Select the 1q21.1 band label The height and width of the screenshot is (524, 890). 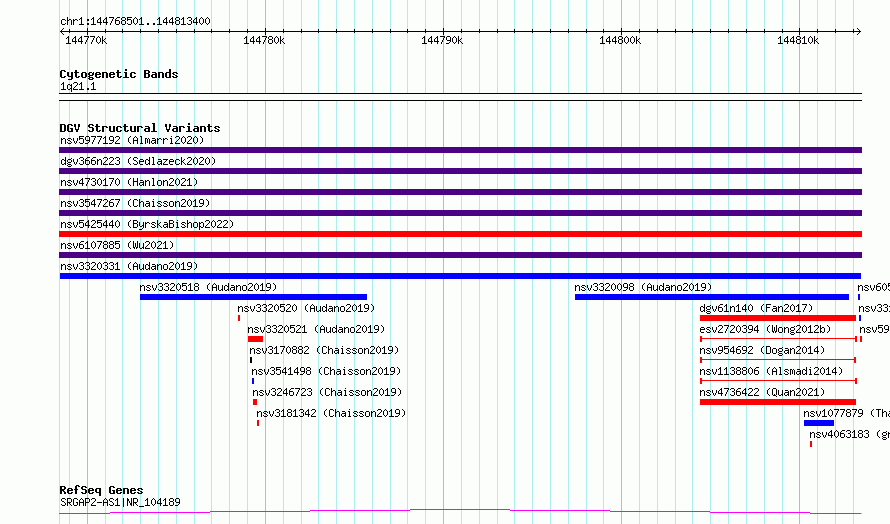tap(78, 86)
